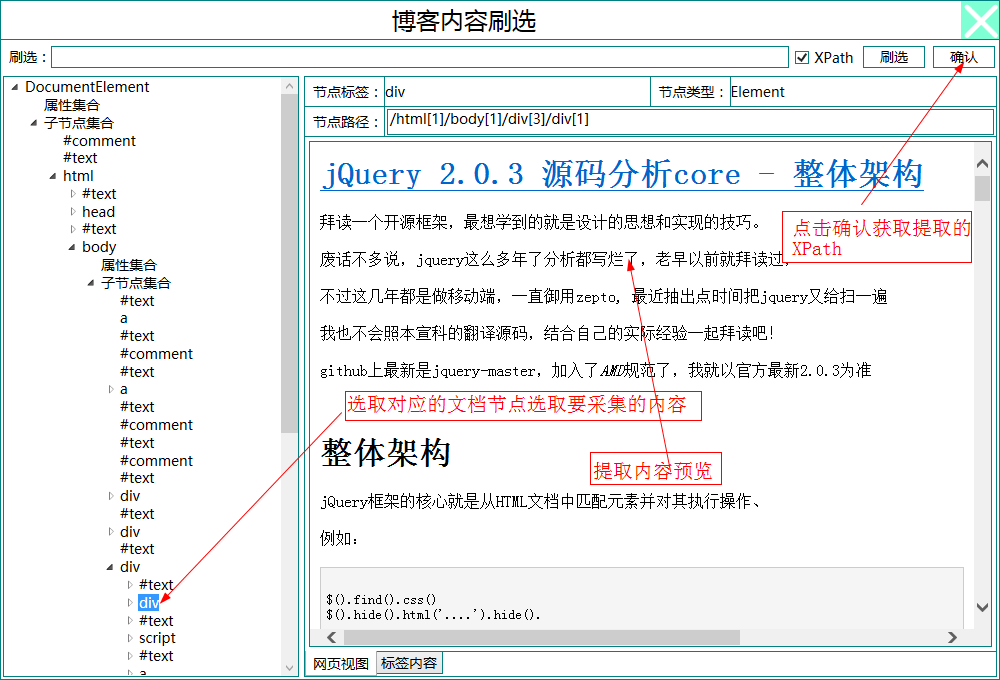This screenshot has height=680, width=1000.
Task: Click the tree panel vertical scrollbar thumb
Action: (289, 263)
